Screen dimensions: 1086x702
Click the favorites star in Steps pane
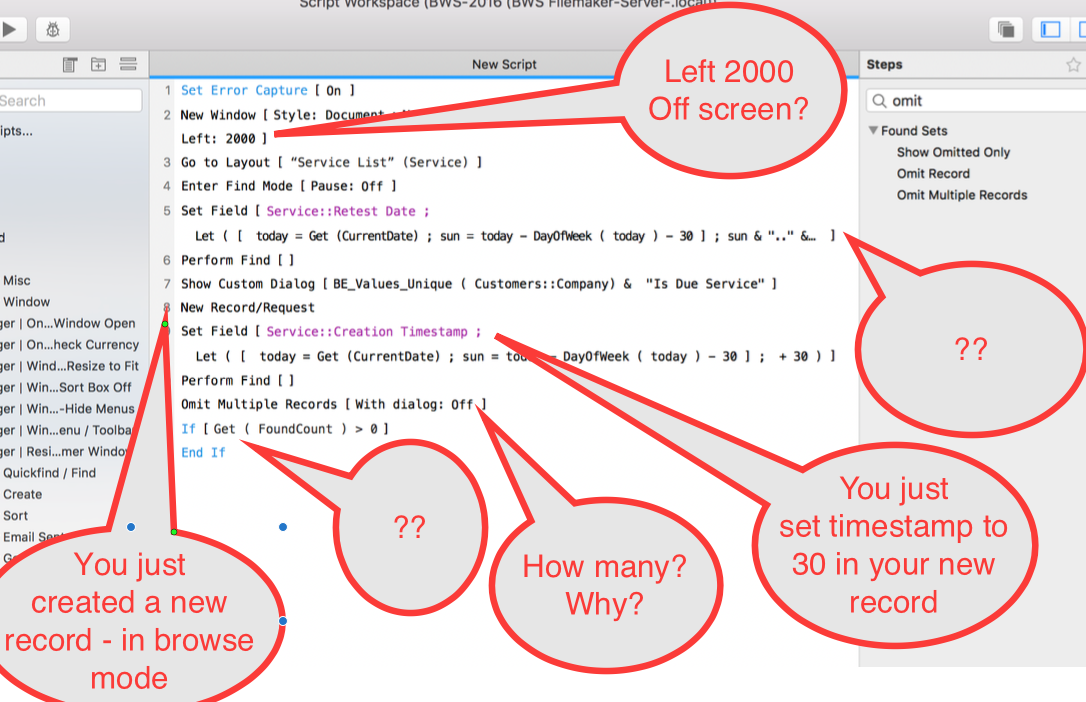(x=1073, y=64)
